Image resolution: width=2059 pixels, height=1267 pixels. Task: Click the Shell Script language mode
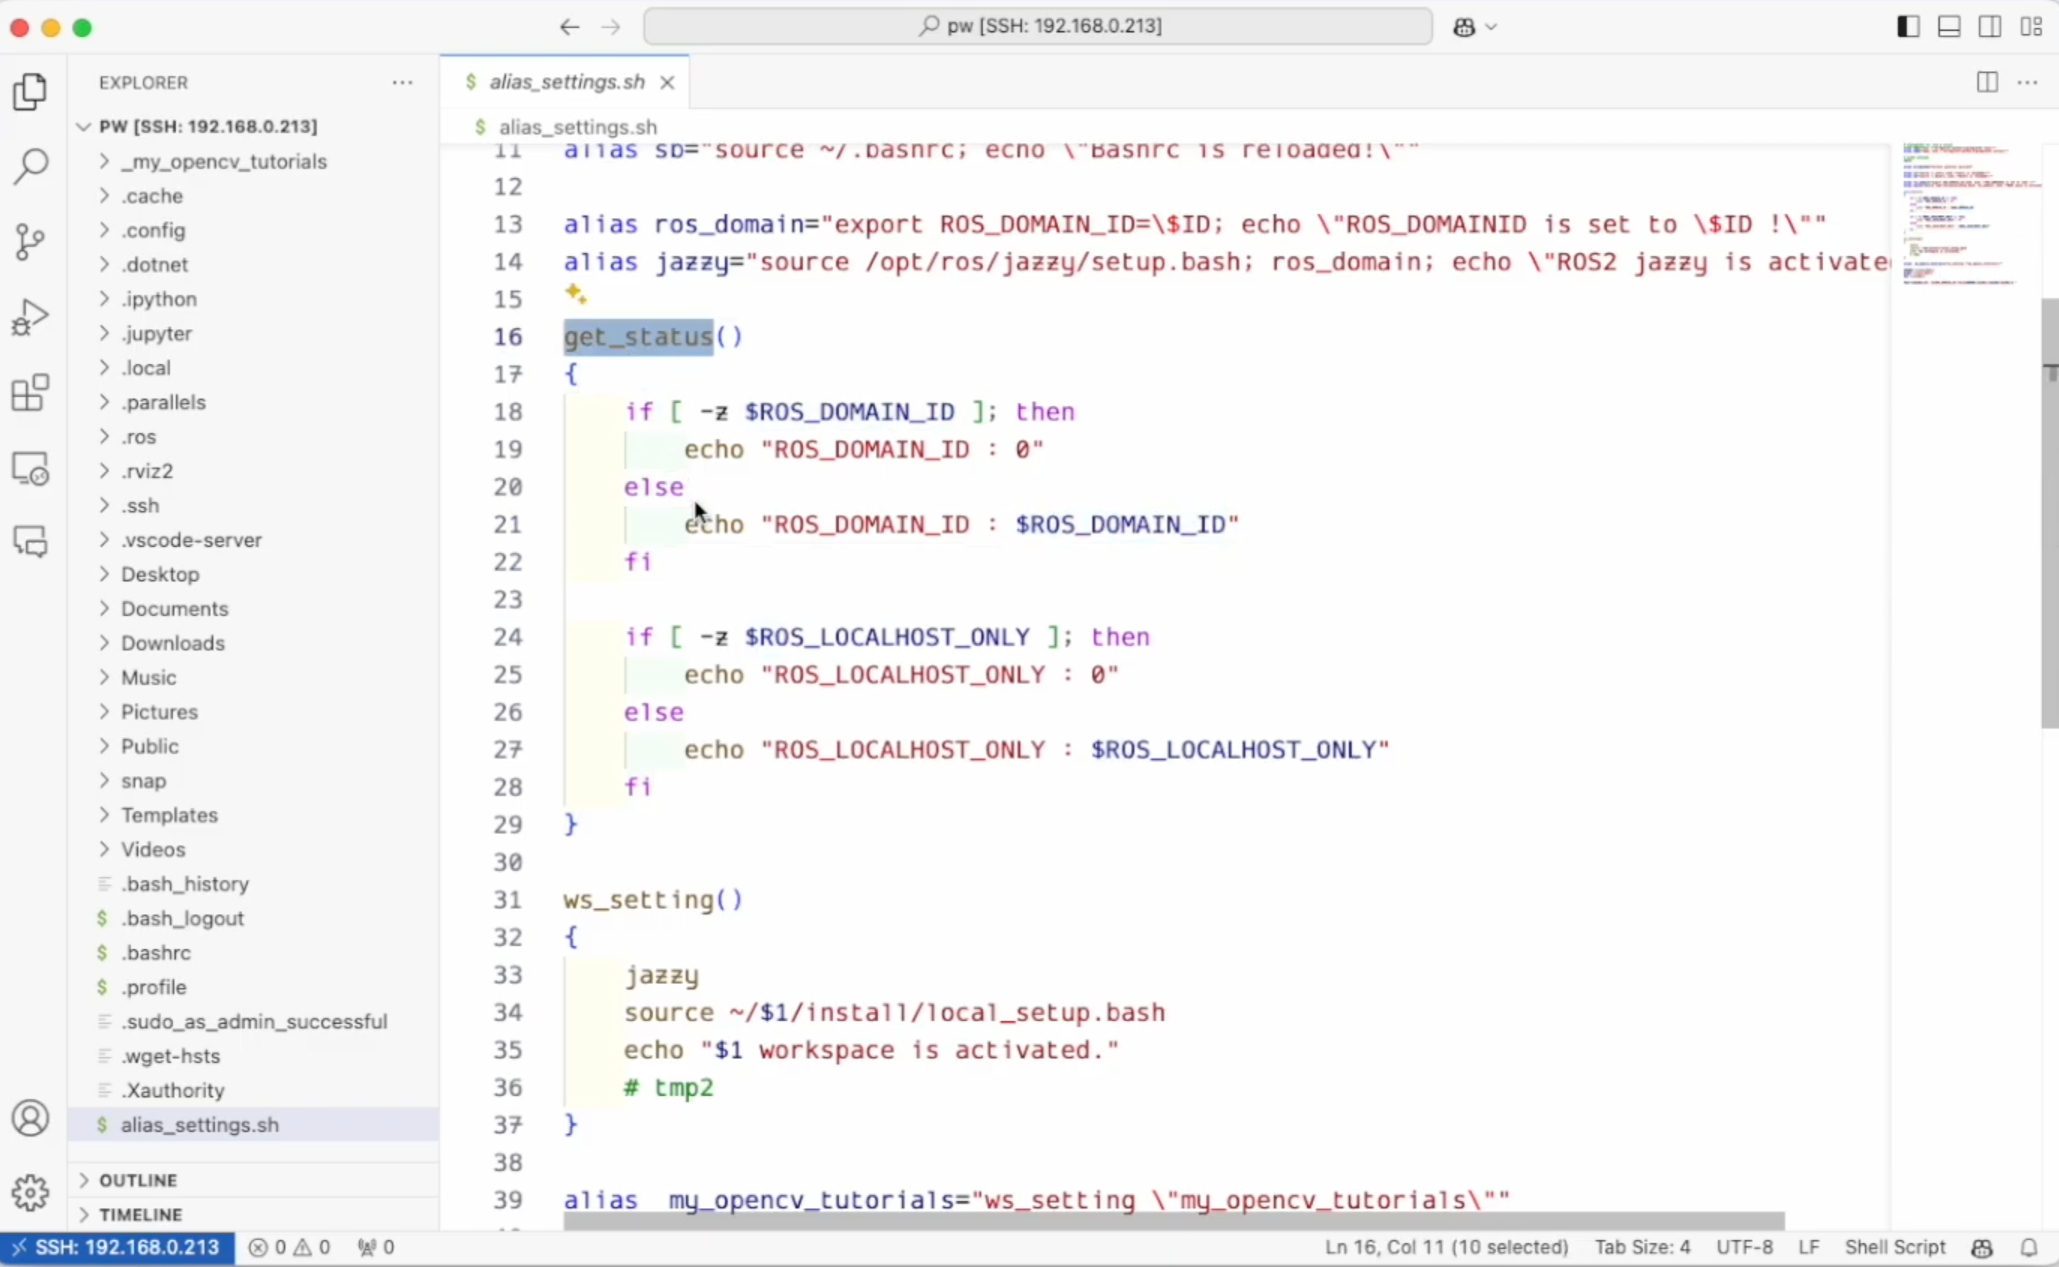[x=1894, y=1247]
